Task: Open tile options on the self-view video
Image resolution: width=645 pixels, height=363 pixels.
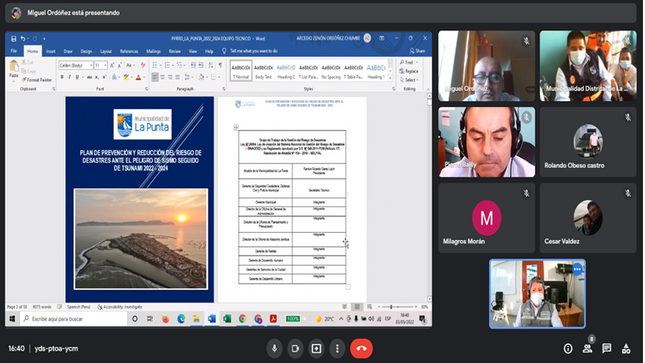Action: pyautogui.click(x=578, y=270)
